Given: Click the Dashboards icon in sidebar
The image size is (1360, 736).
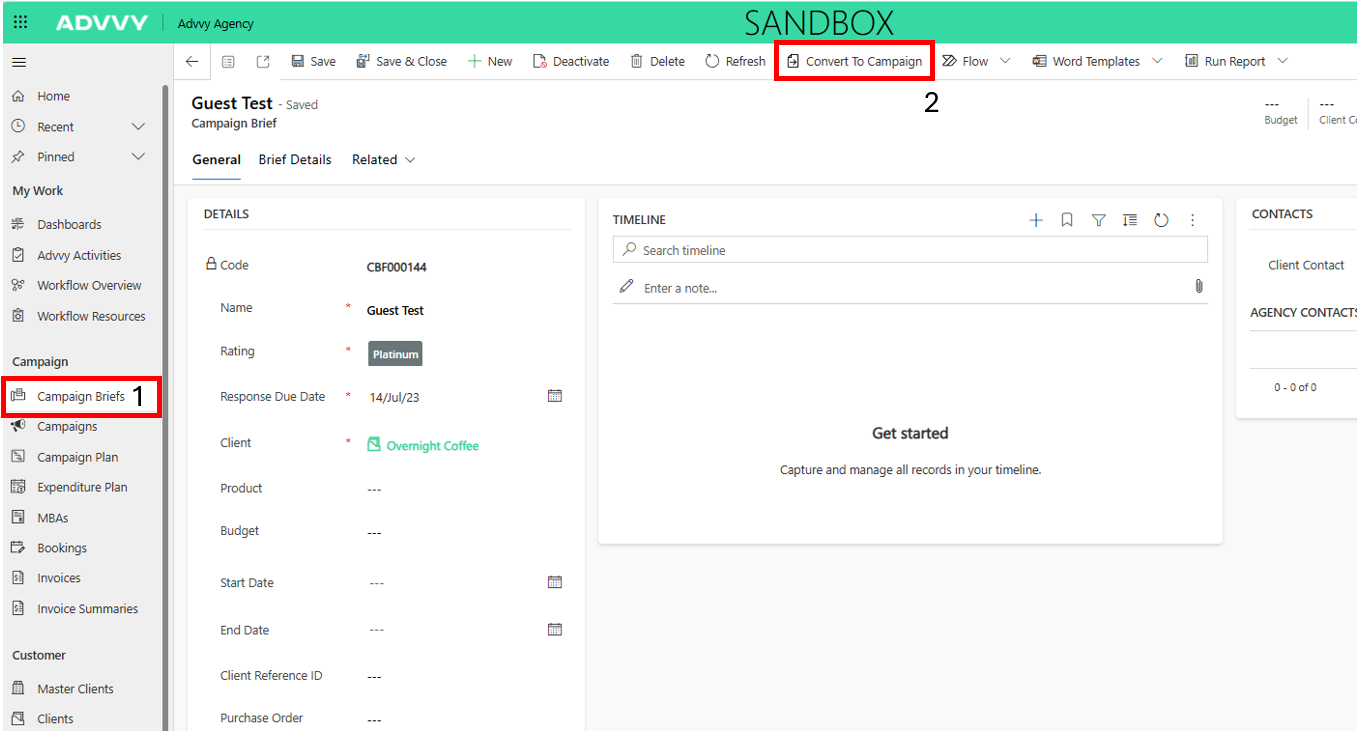Looking at the screenshot, I should (18, 224).
